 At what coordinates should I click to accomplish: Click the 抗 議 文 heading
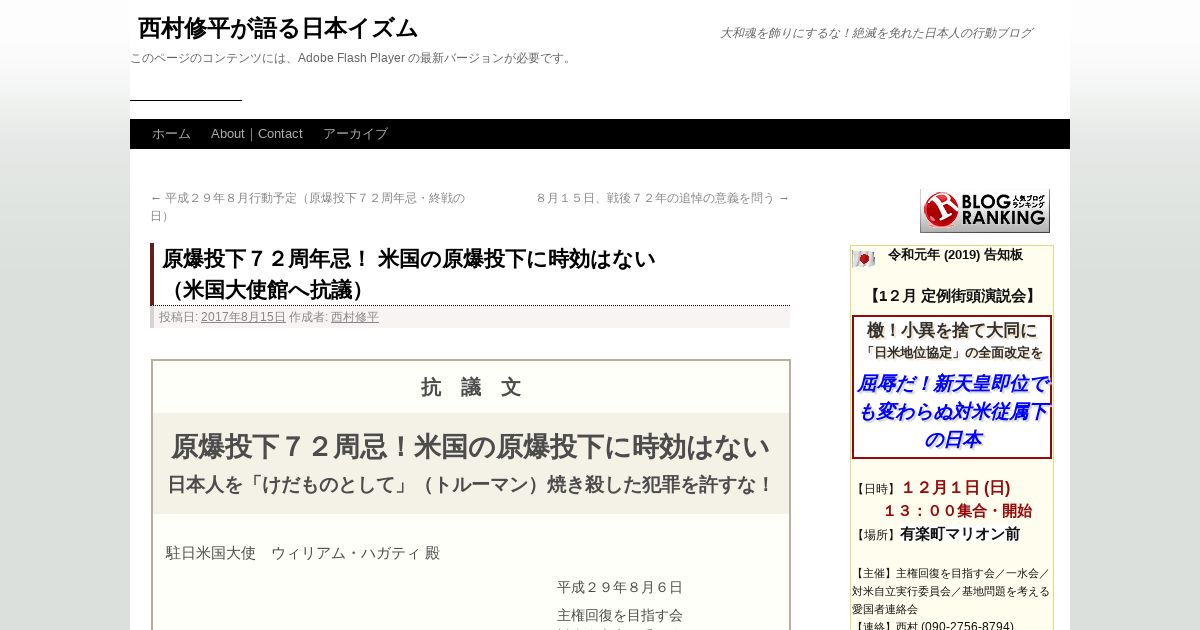471,387
